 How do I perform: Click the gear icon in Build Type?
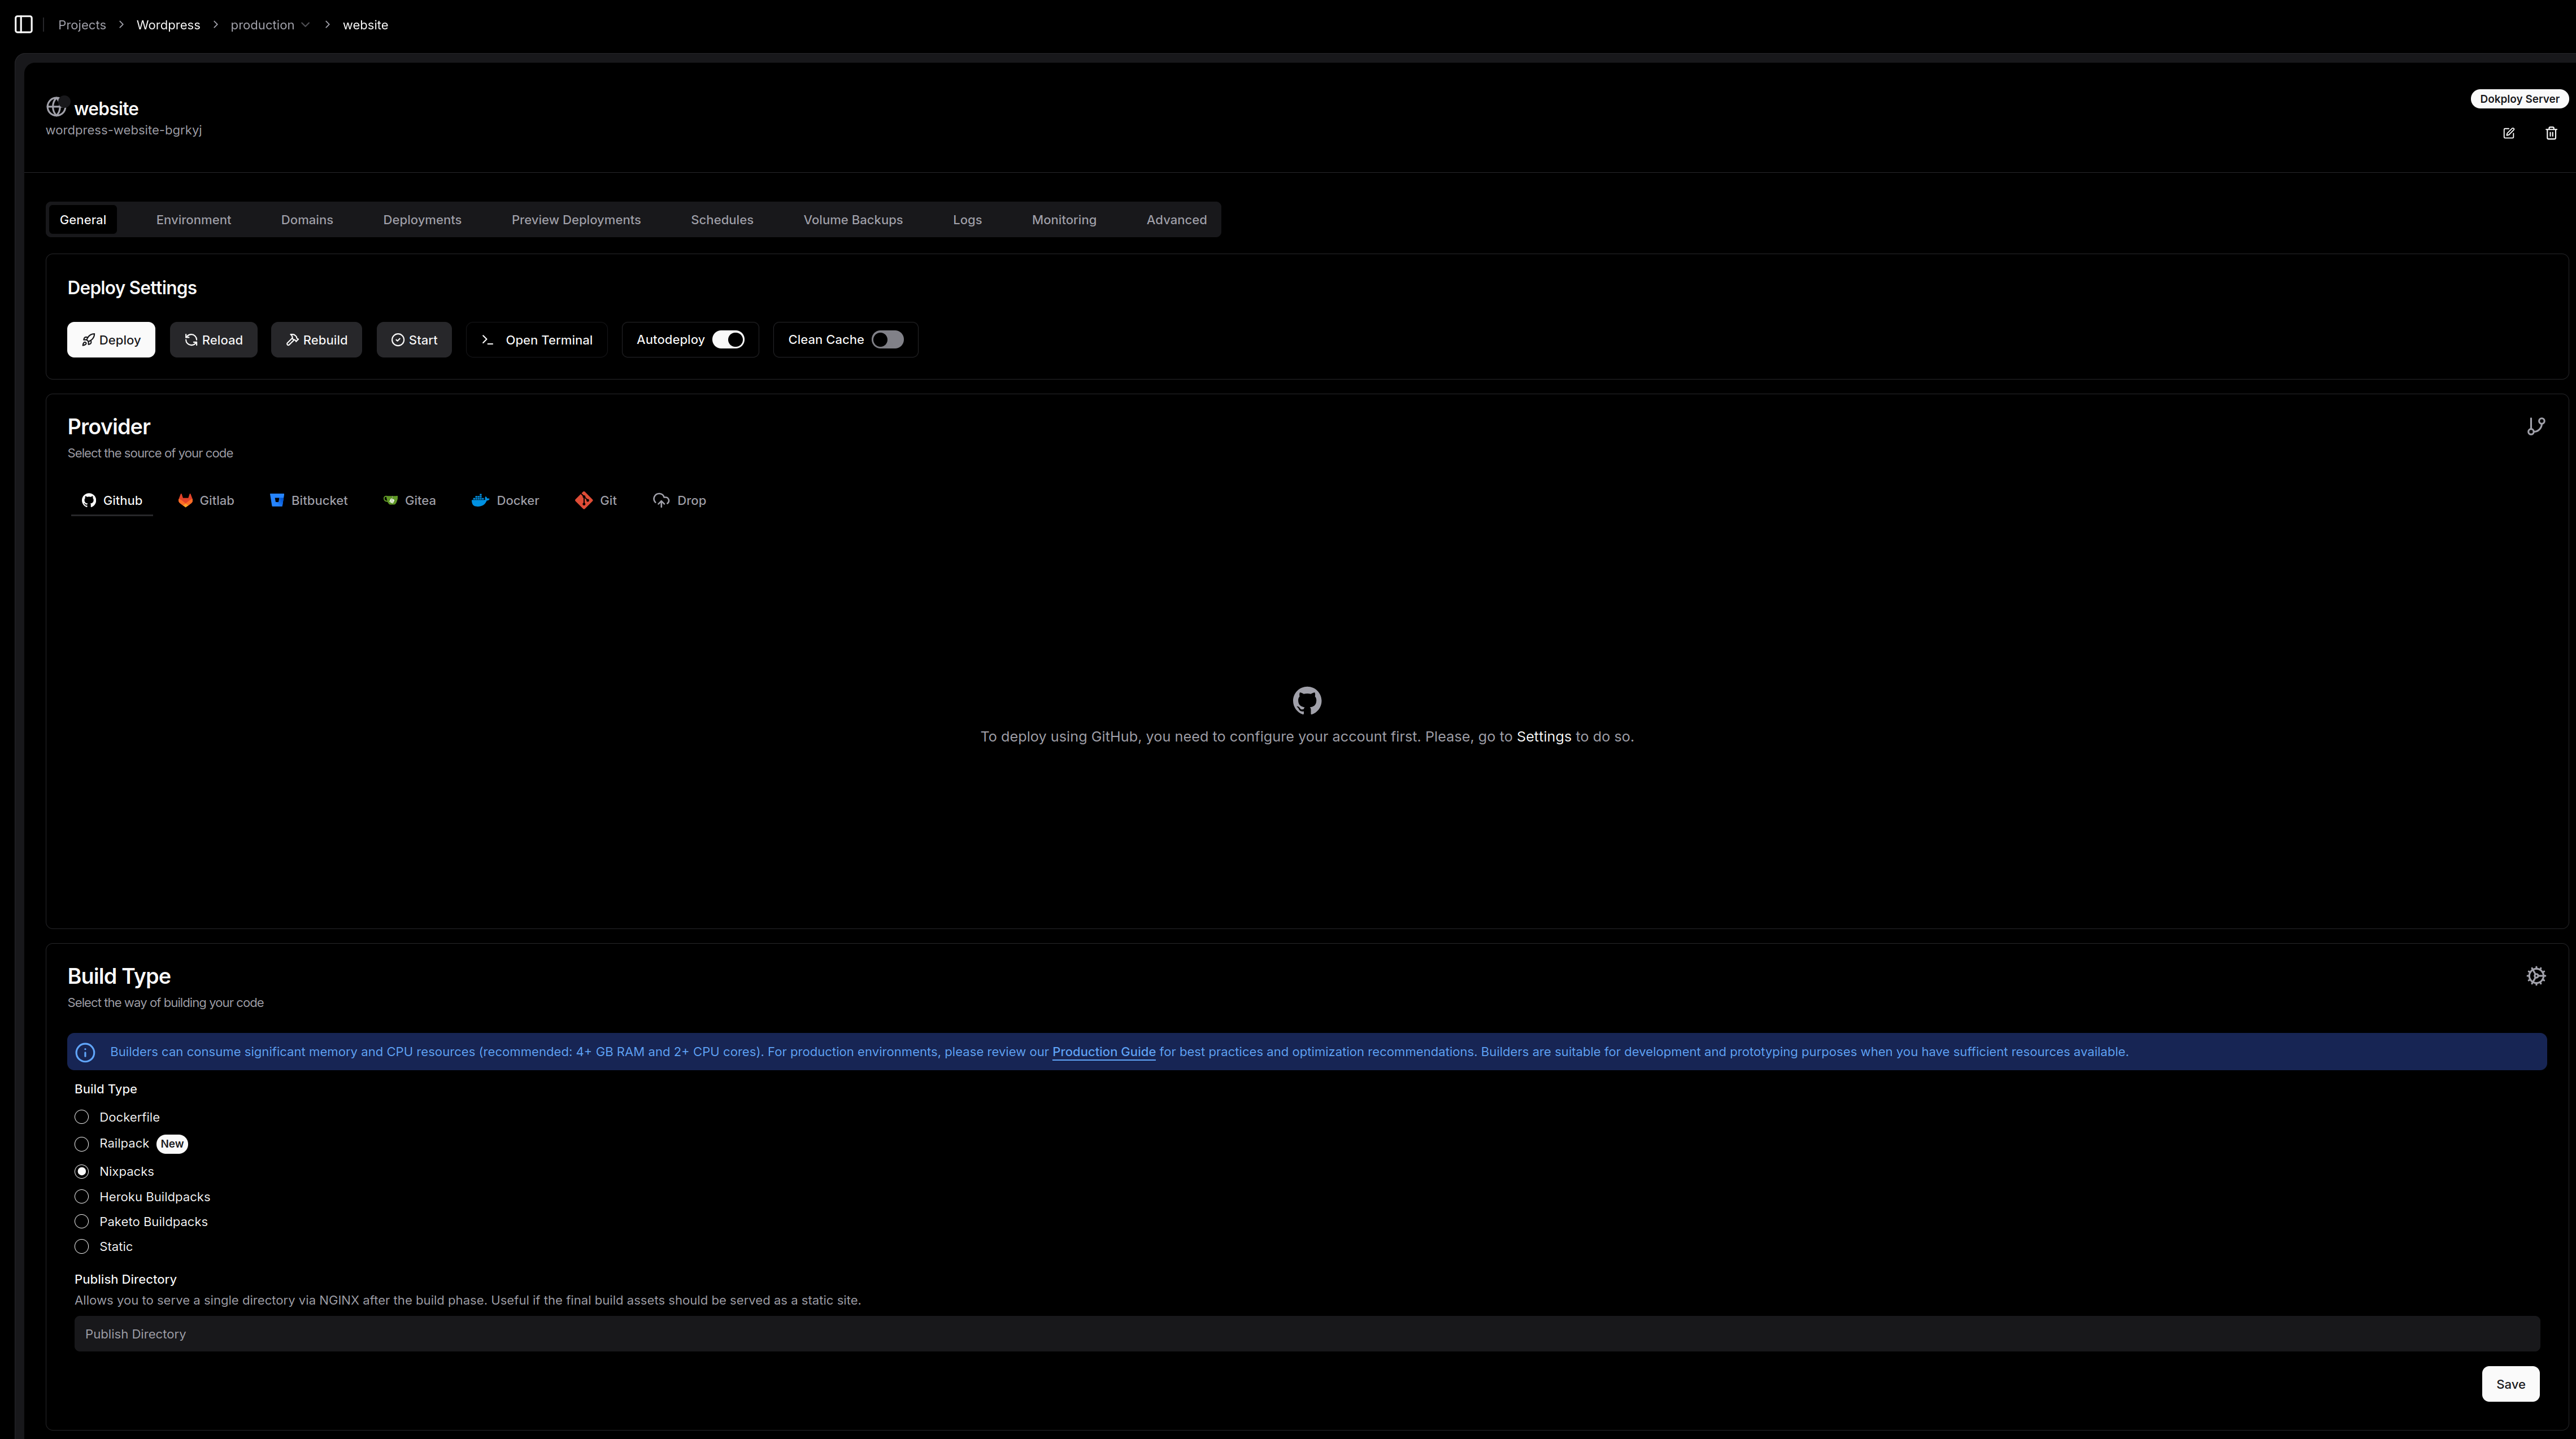point(2535,976)
